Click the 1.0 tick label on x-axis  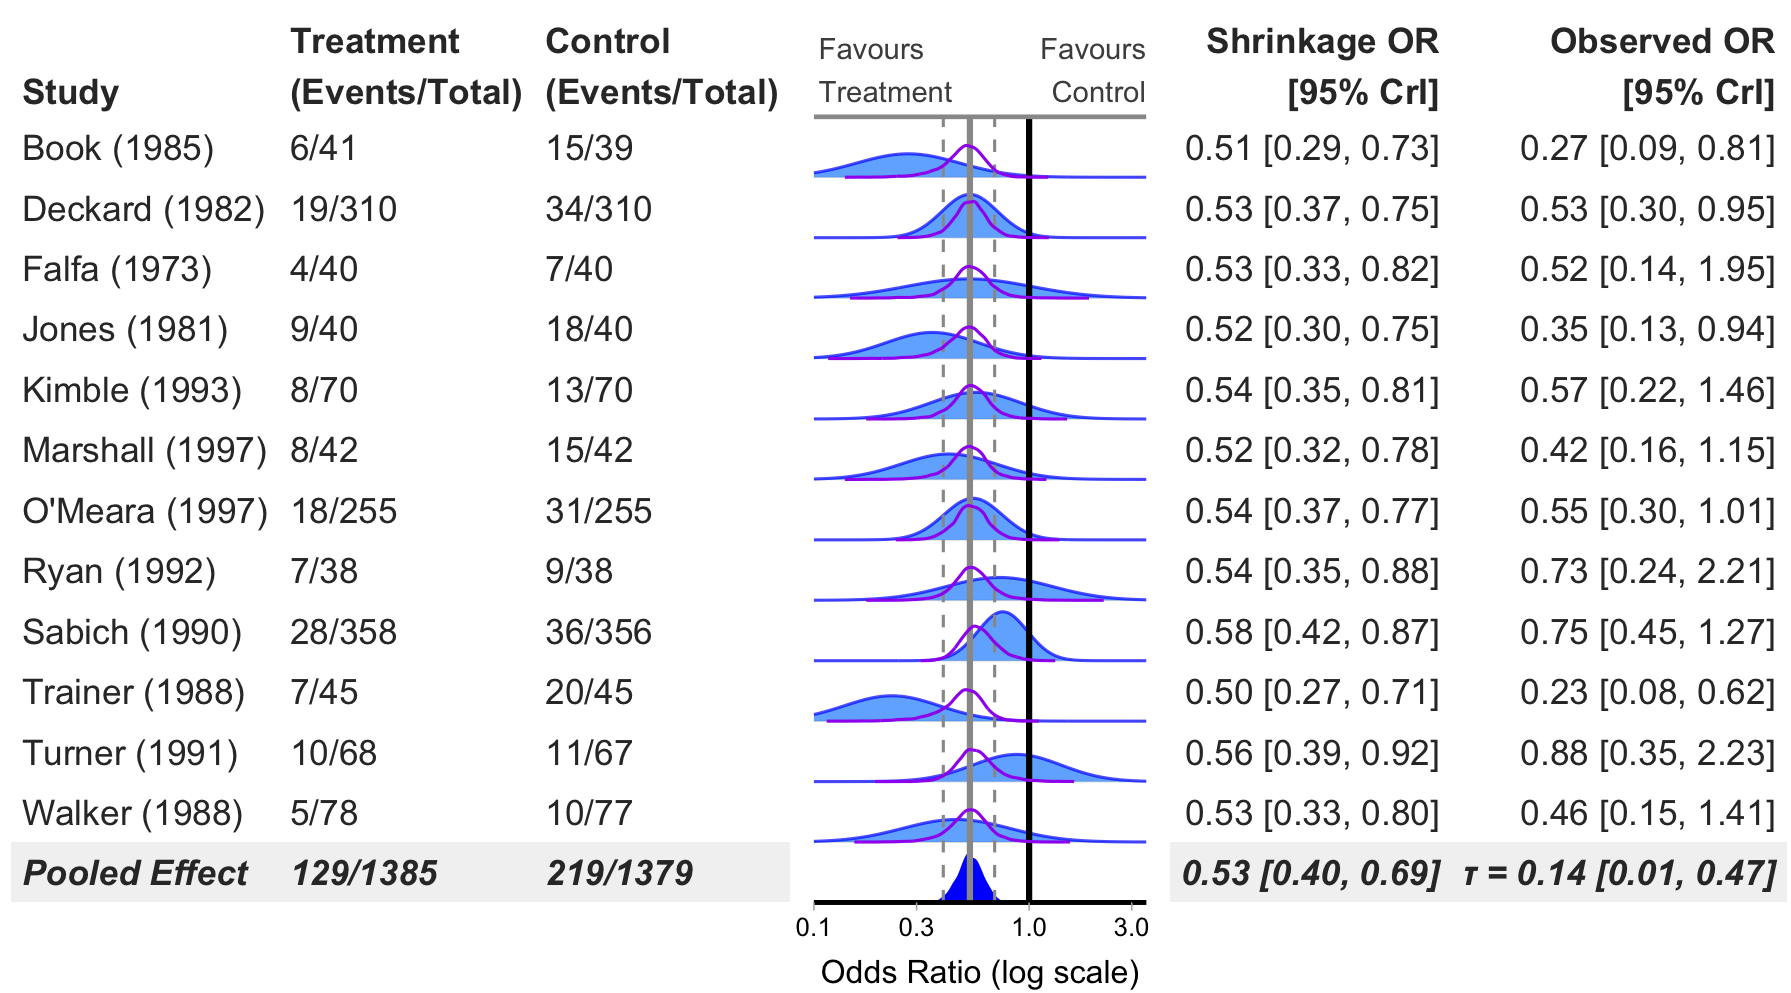[1028, 928]
